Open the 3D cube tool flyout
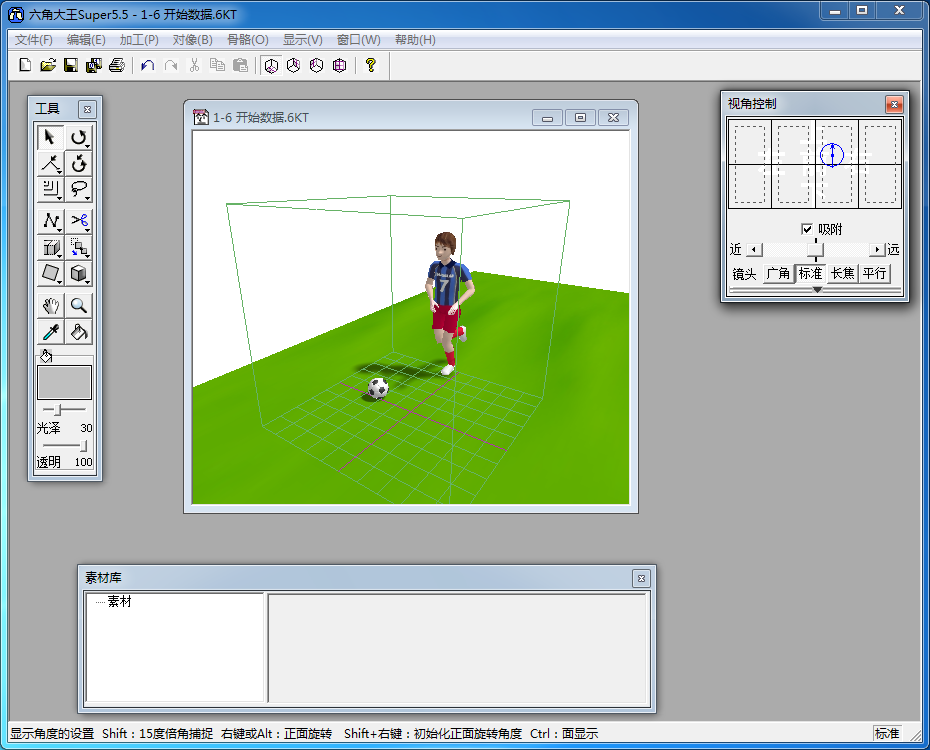 pos(79,274)
